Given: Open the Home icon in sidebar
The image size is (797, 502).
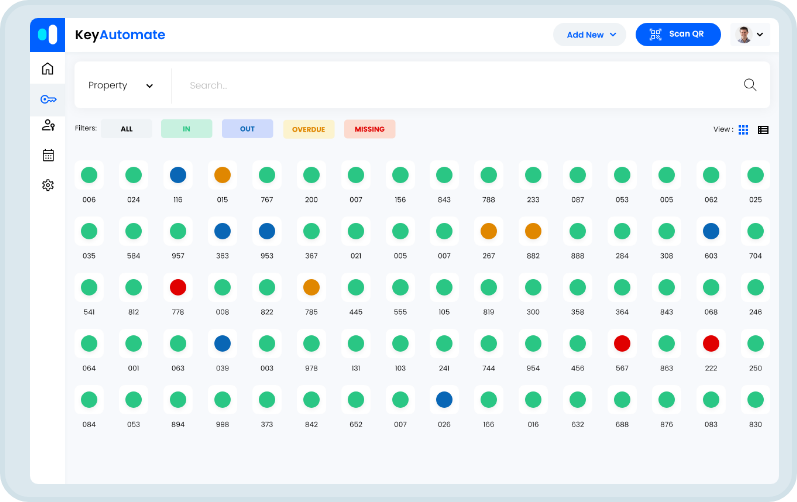Looking at the screenshot, I should (47, 69).
